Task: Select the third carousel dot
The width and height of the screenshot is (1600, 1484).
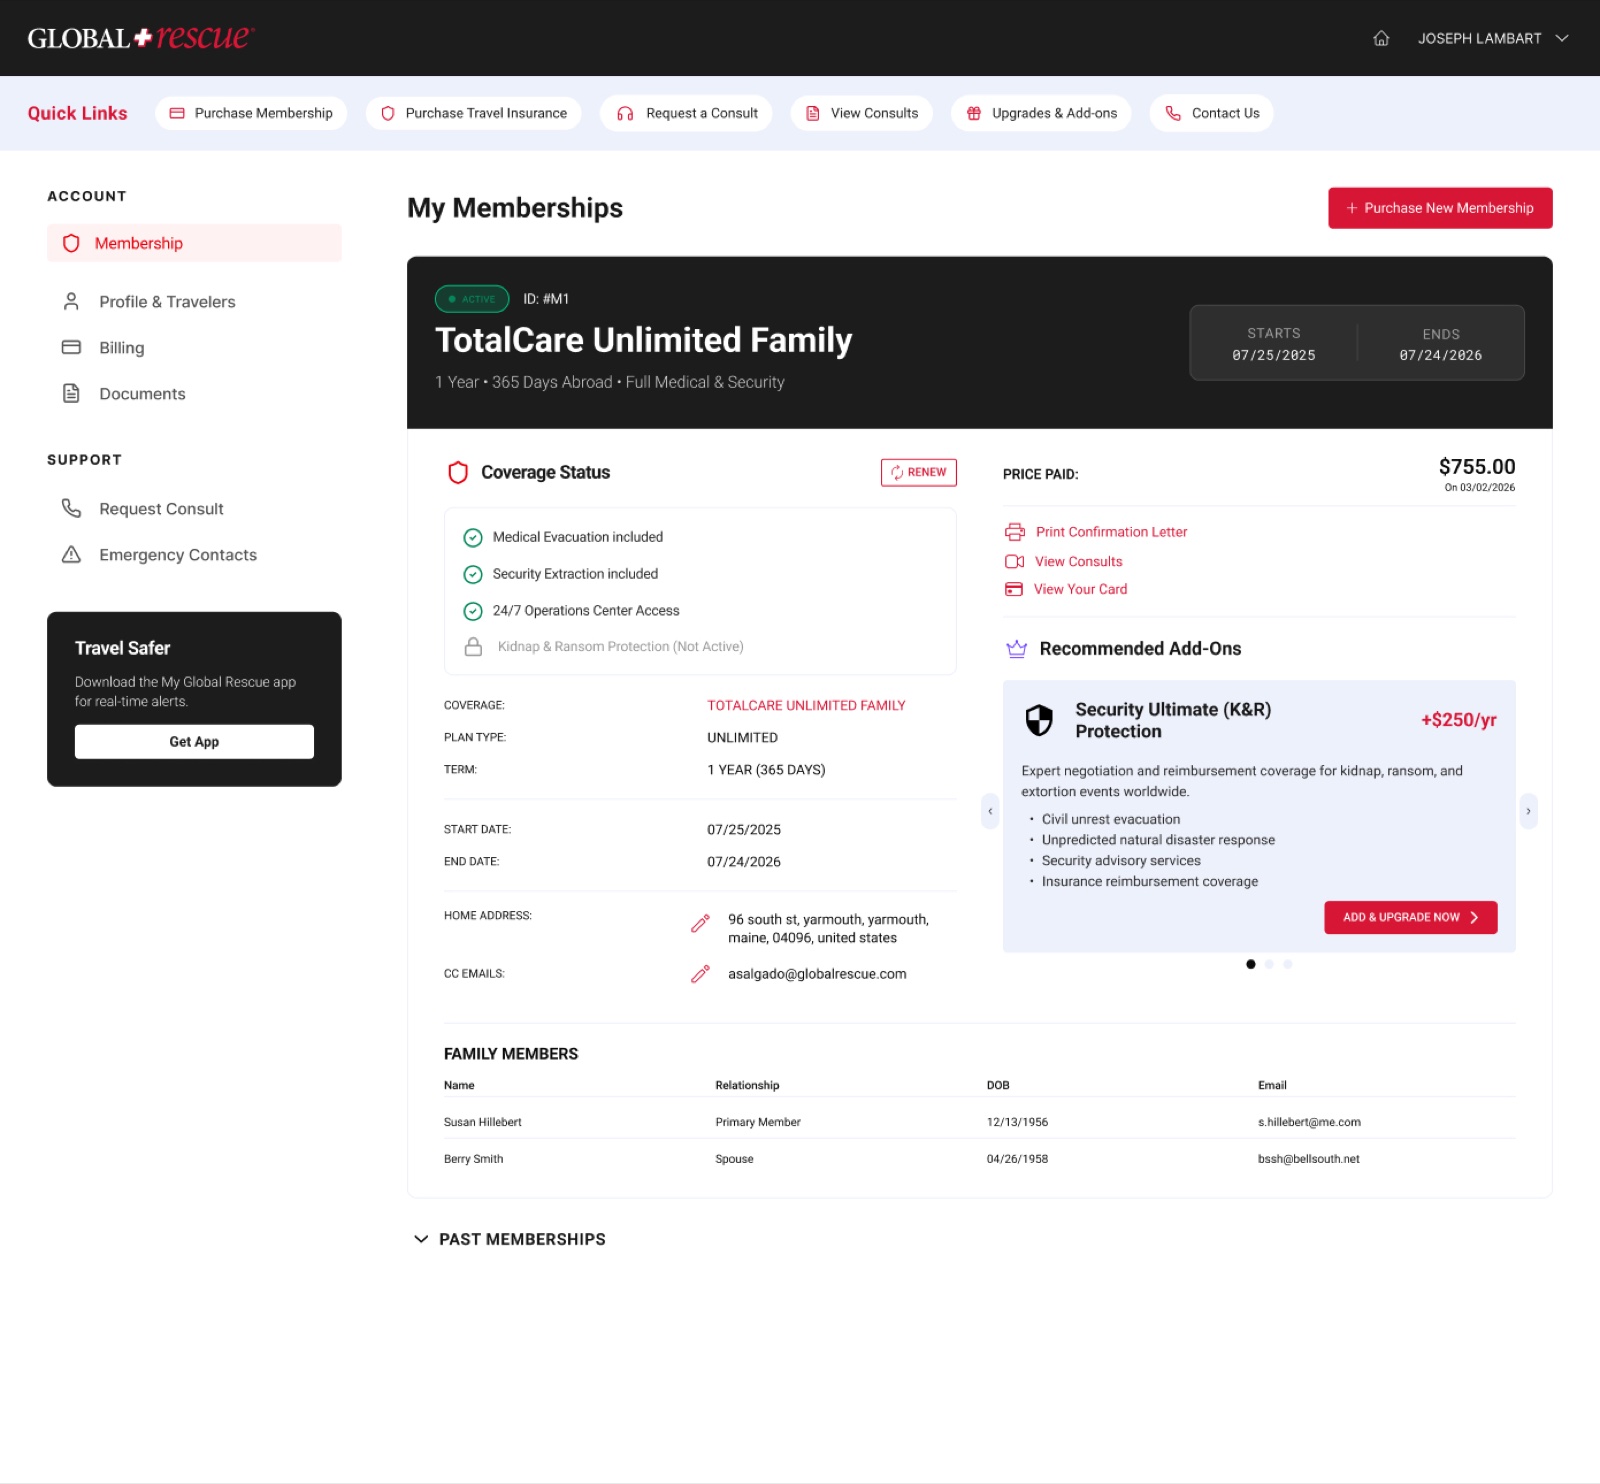Action: pyautogui.click(x=1288, y=965)
